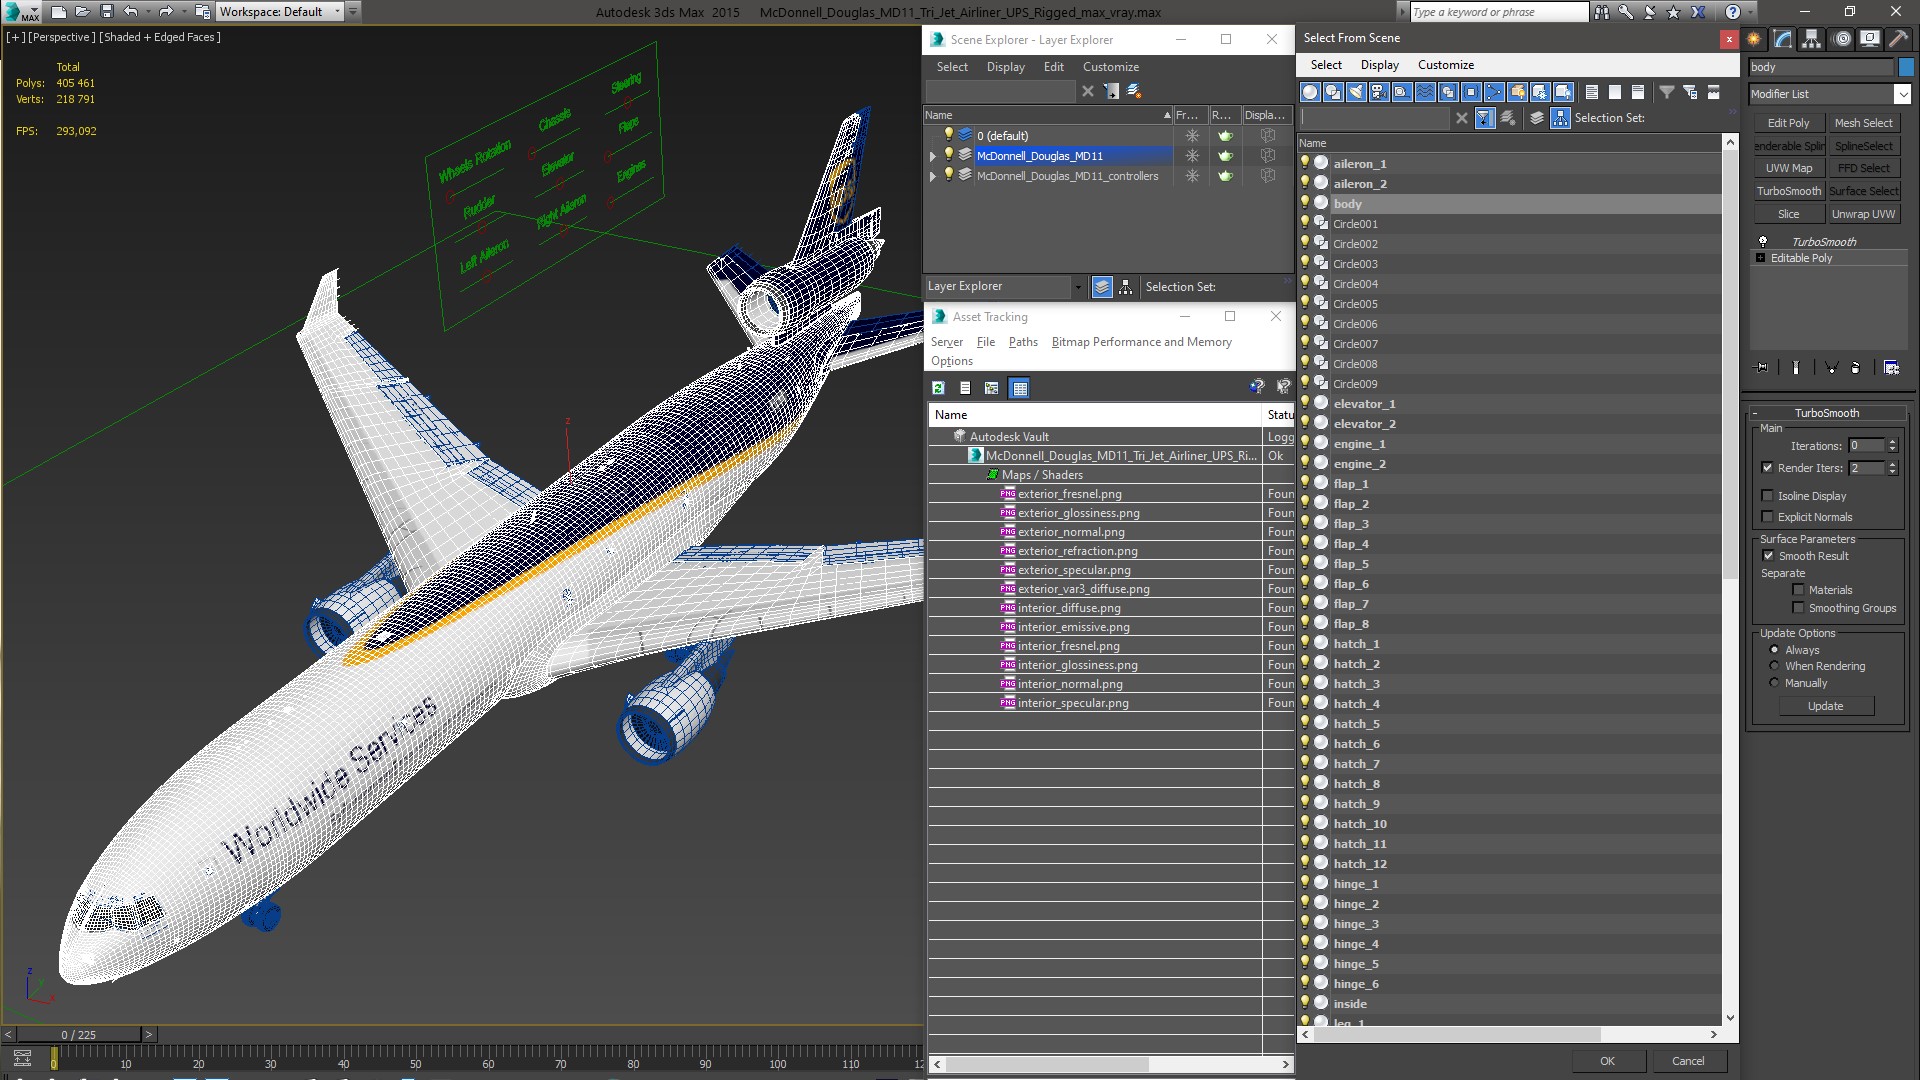Open the Modifier List dropdown
Image resolution: width=1920 pixels, height=1080 pixels.
point(1902,94)
